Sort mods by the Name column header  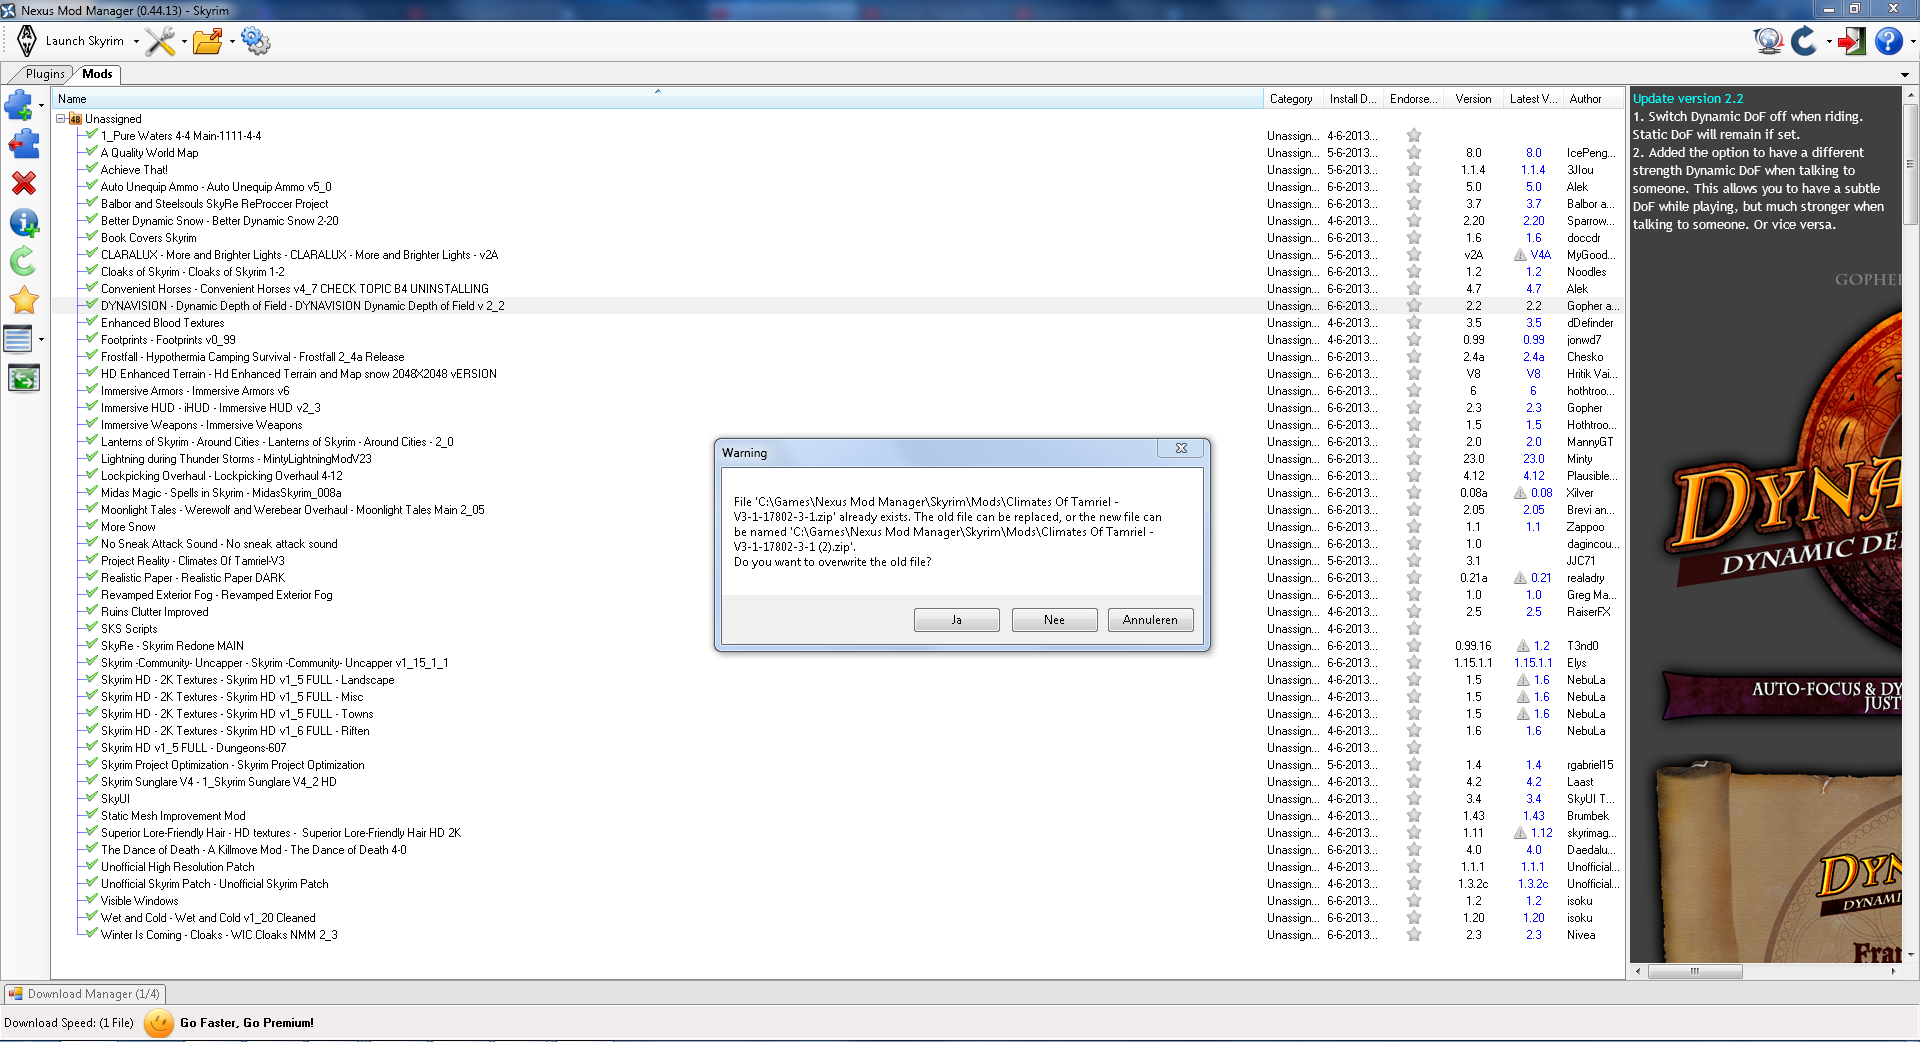pos(658,99)
